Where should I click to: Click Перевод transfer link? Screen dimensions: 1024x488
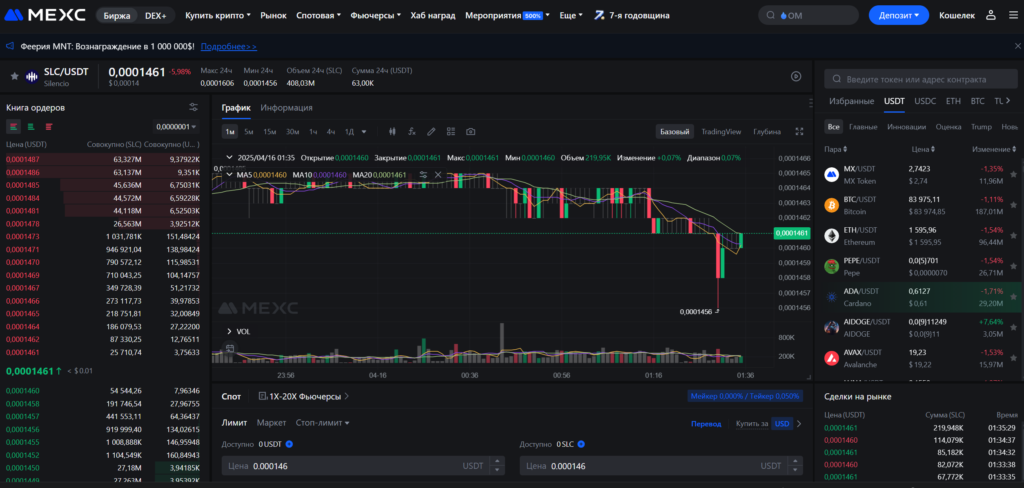(706, 423)
